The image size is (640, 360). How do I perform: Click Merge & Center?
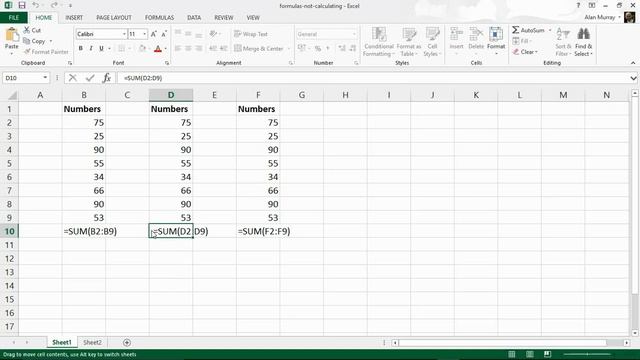pyautogui.click(x=259, y=48)
